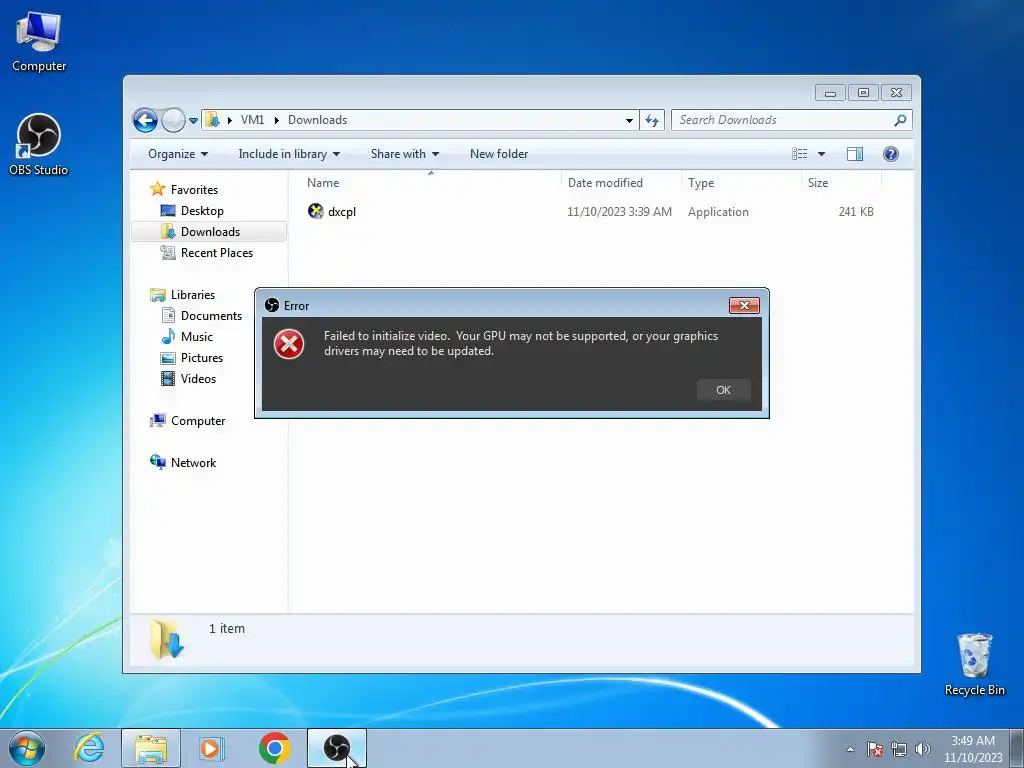The height and width of the screenshot is (768, 1024).
Task: Click the network tray icon
Action: pos(899,749)
